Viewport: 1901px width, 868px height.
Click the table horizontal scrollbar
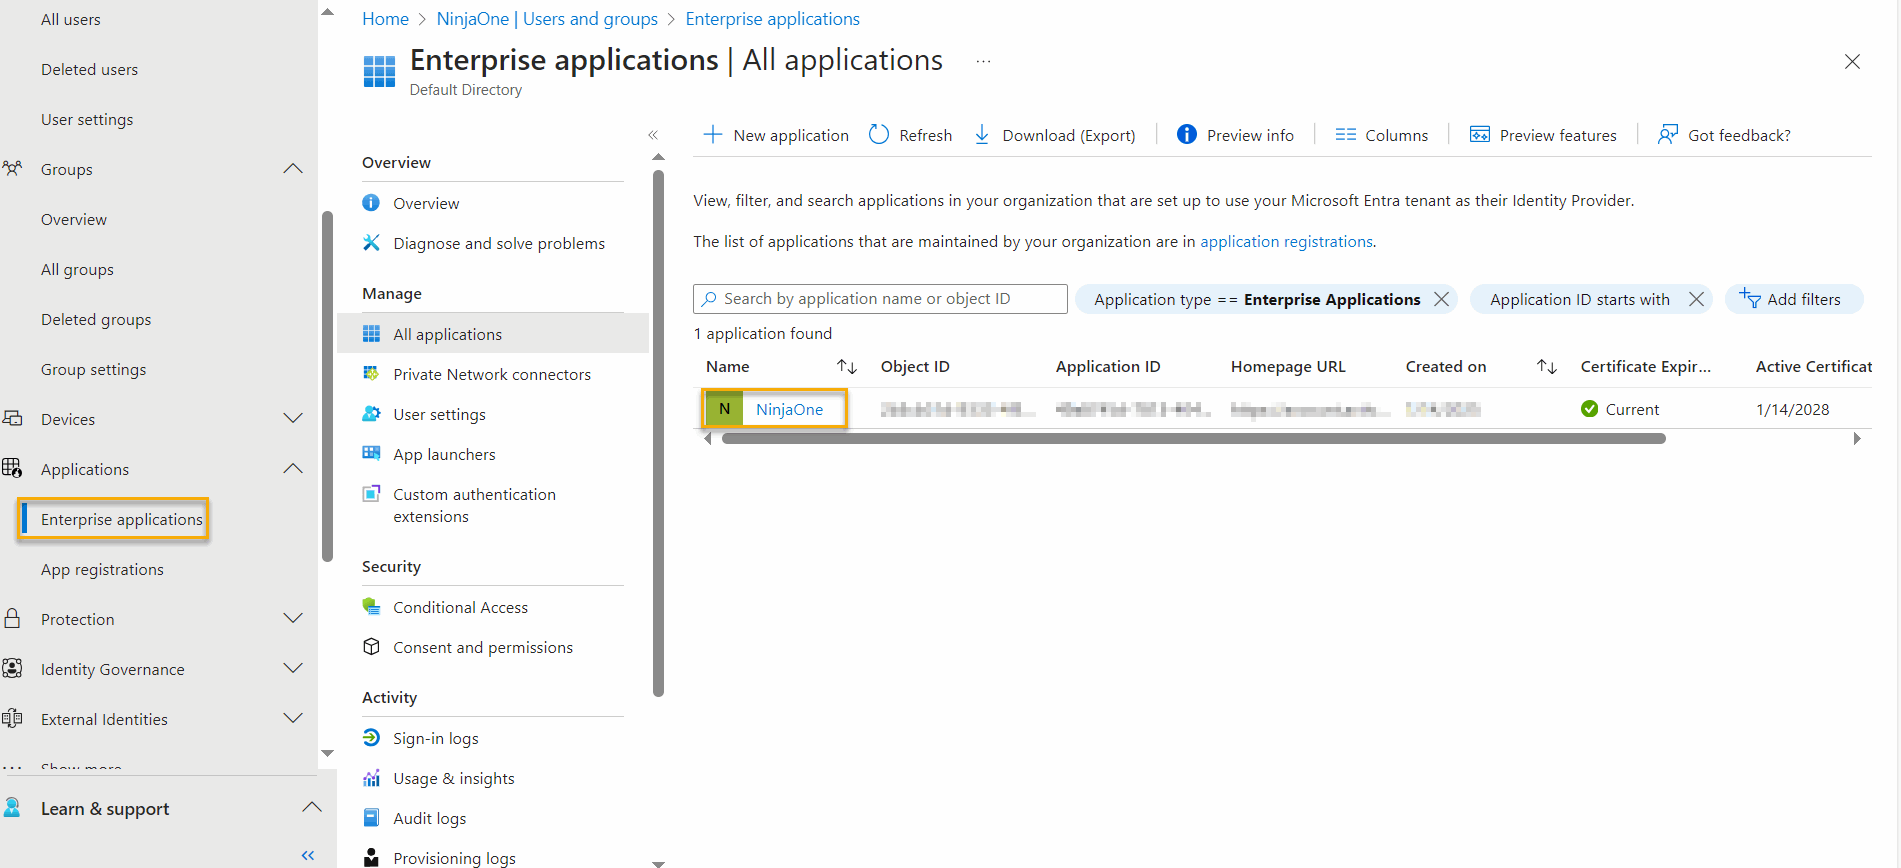[x=1193, y=438]
